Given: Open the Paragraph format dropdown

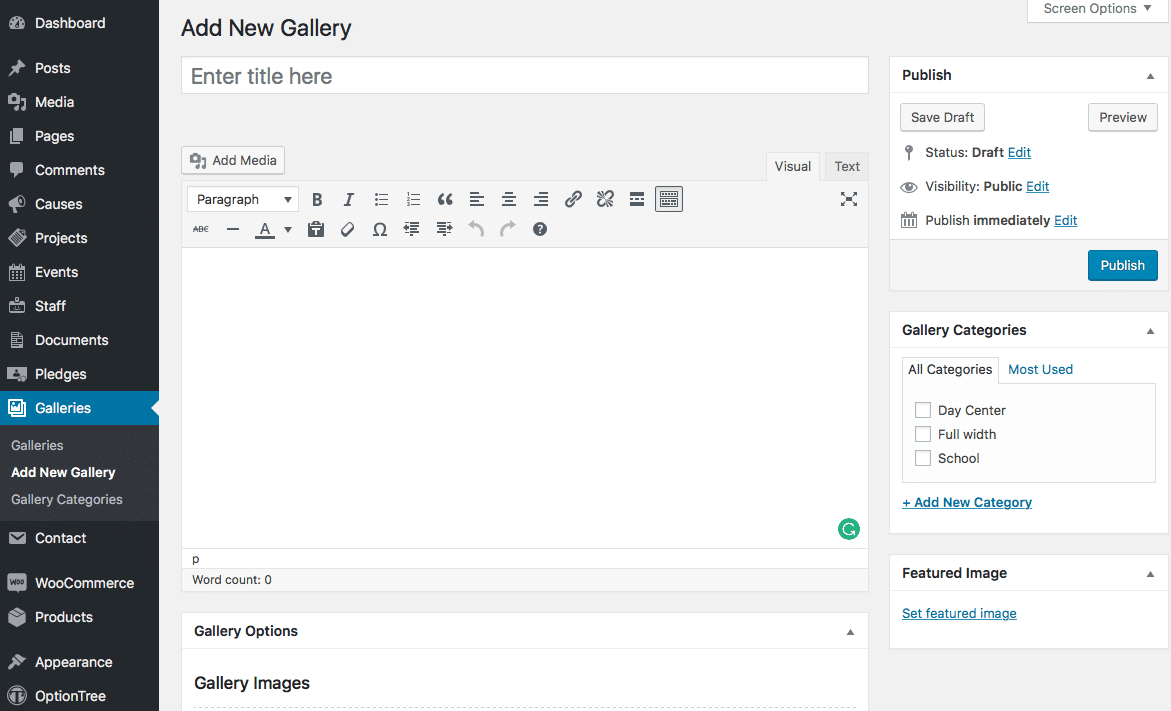Looking at the screenshot, I should (x=243, y=199).
